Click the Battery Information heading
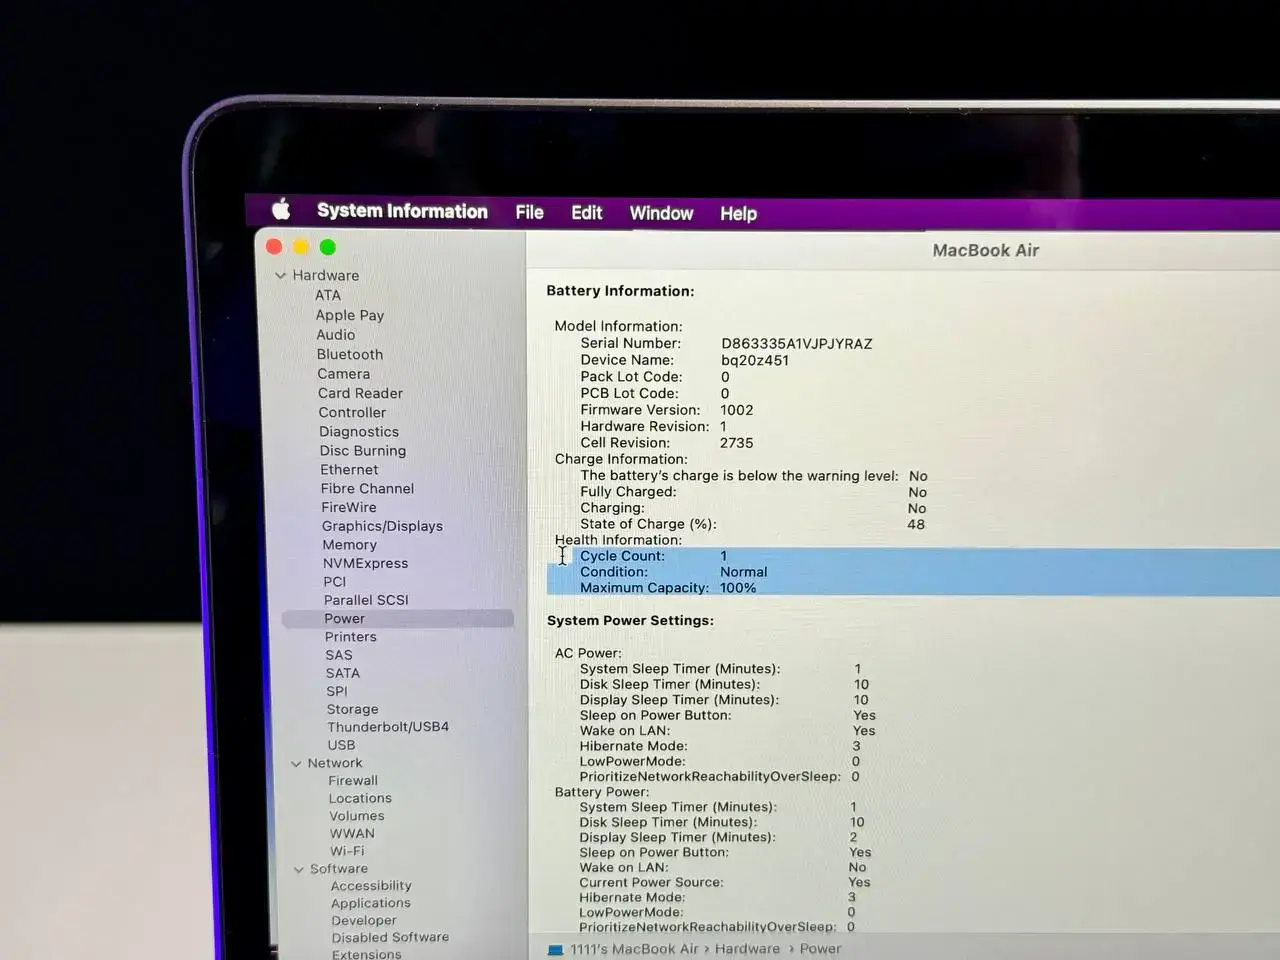 (620, 291)
